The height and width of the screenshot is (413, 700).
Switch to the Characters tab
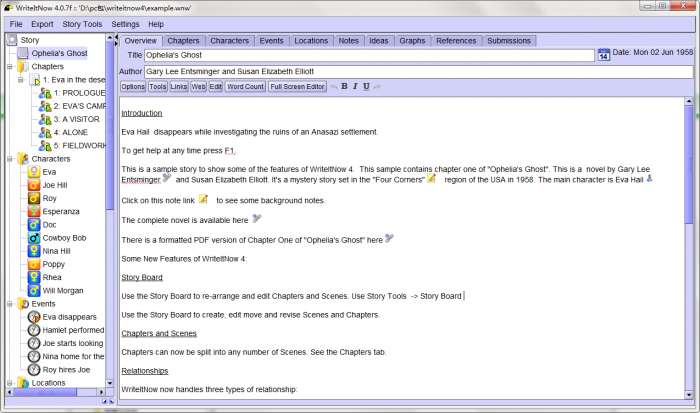coord(229,41)
